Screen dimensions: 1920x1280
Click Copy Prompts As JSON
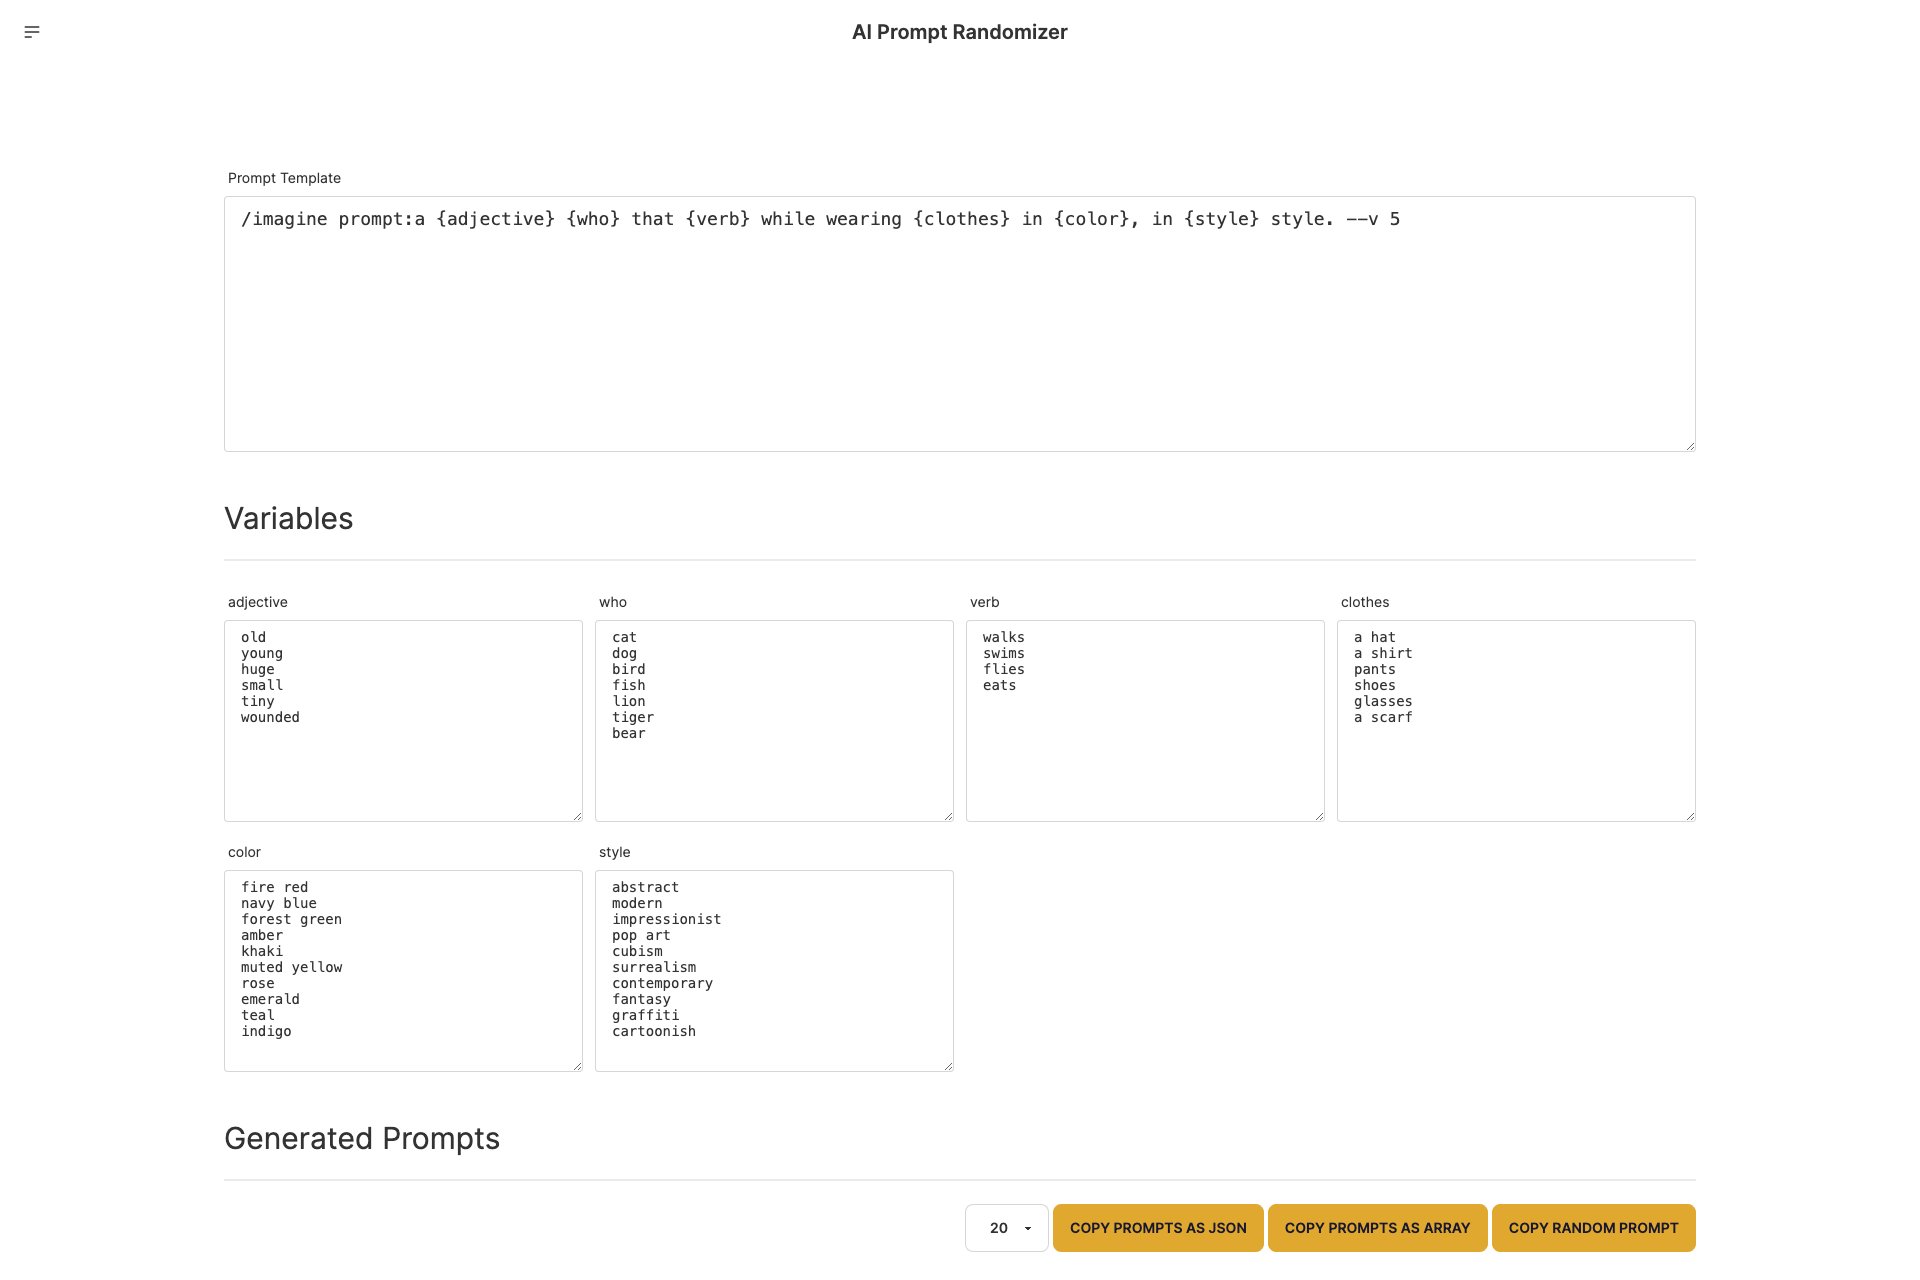click(1157, 1227)
